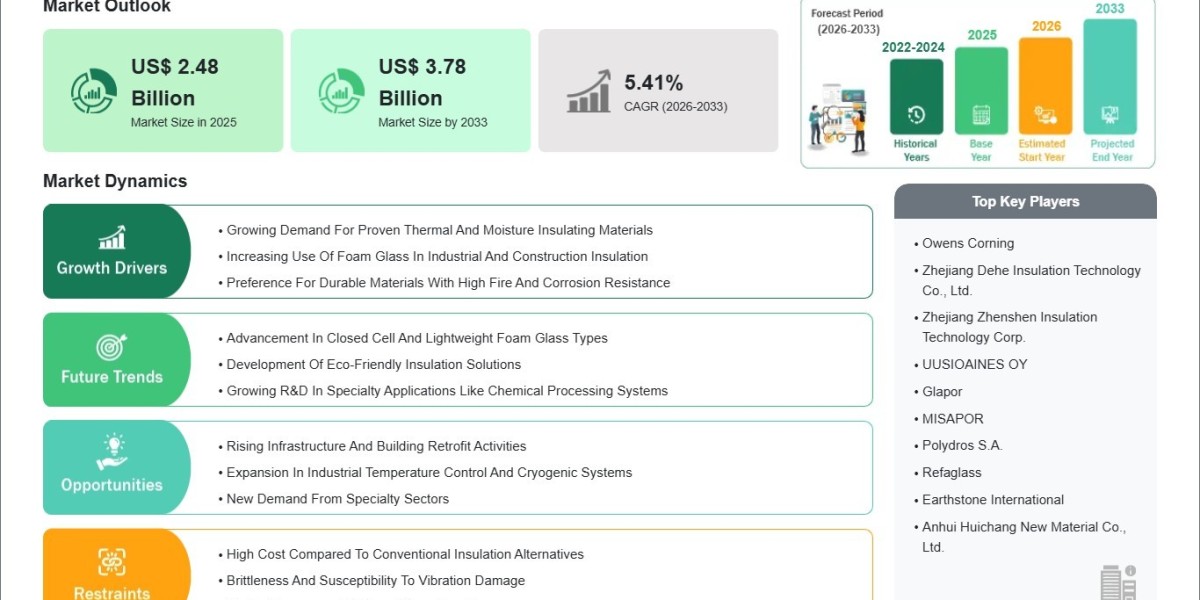The width and height of the screenshot is (1200, 600).
Task: Click the 'Estimated Start Year' caption
Action: (x=1042, y=150)
